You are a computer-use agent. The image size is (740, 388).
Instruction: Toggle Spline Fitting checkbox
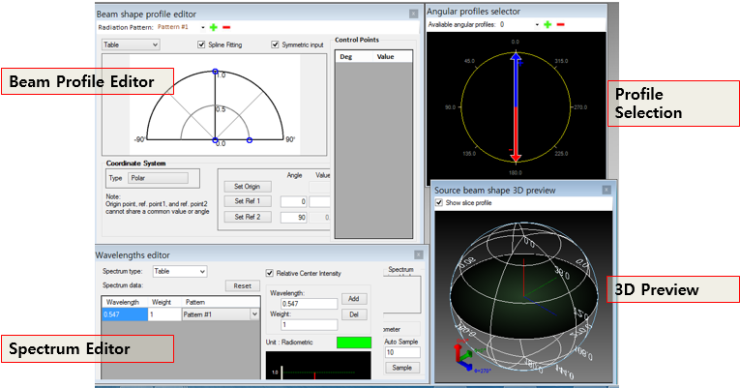202,44
